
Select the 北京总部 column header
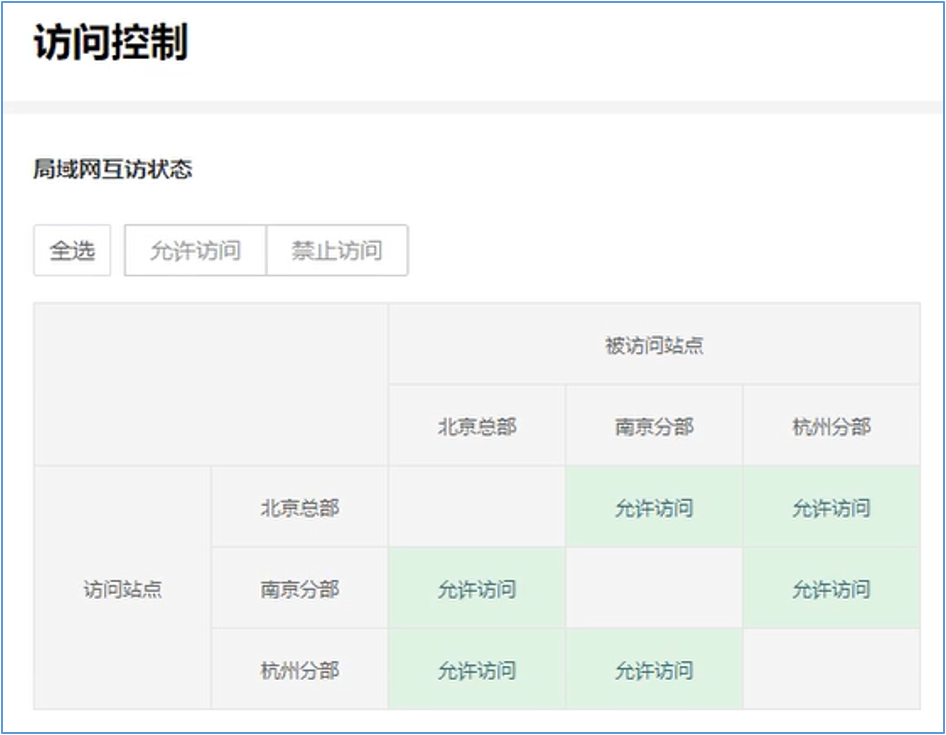(477, 427)
